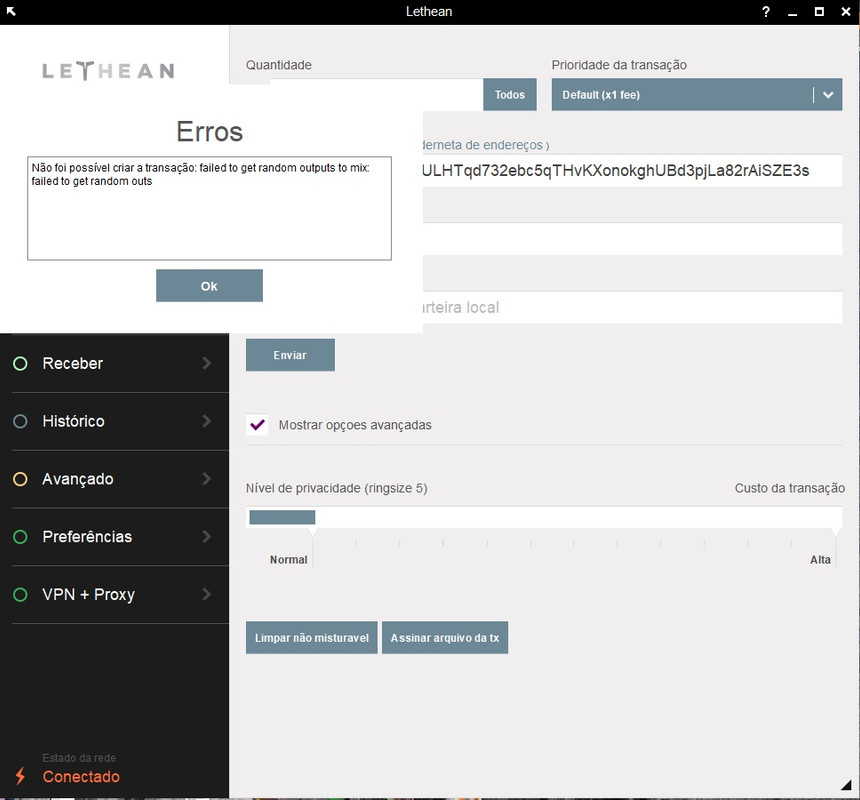
Task: Open the Preferências sidebar menu item
Action: click(x=114, y=537)
